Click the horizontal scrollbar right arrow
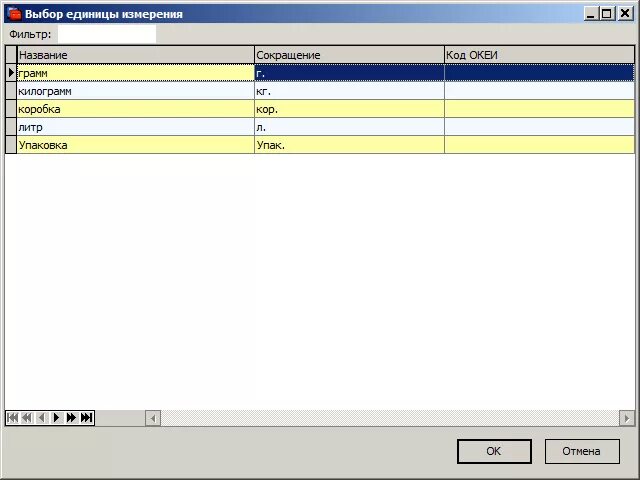640x480 pixels. (627, 418)
